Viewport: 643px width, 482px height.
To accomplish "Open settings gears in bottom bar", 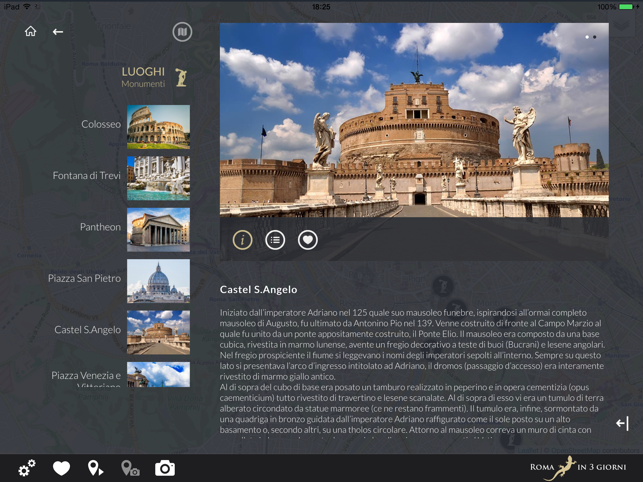I will tap(27, 468).
